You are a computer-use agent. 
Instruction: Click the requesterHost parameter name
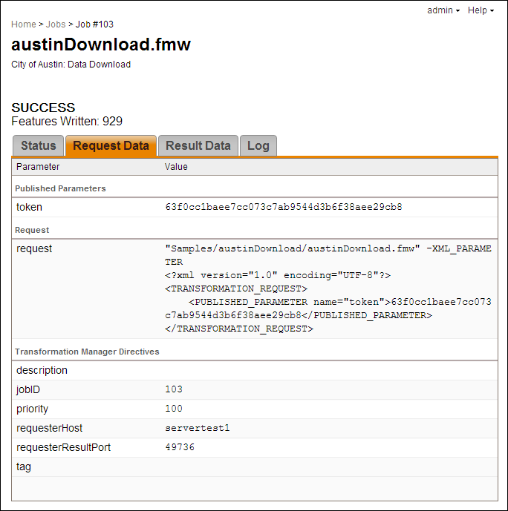pos(49,428)
